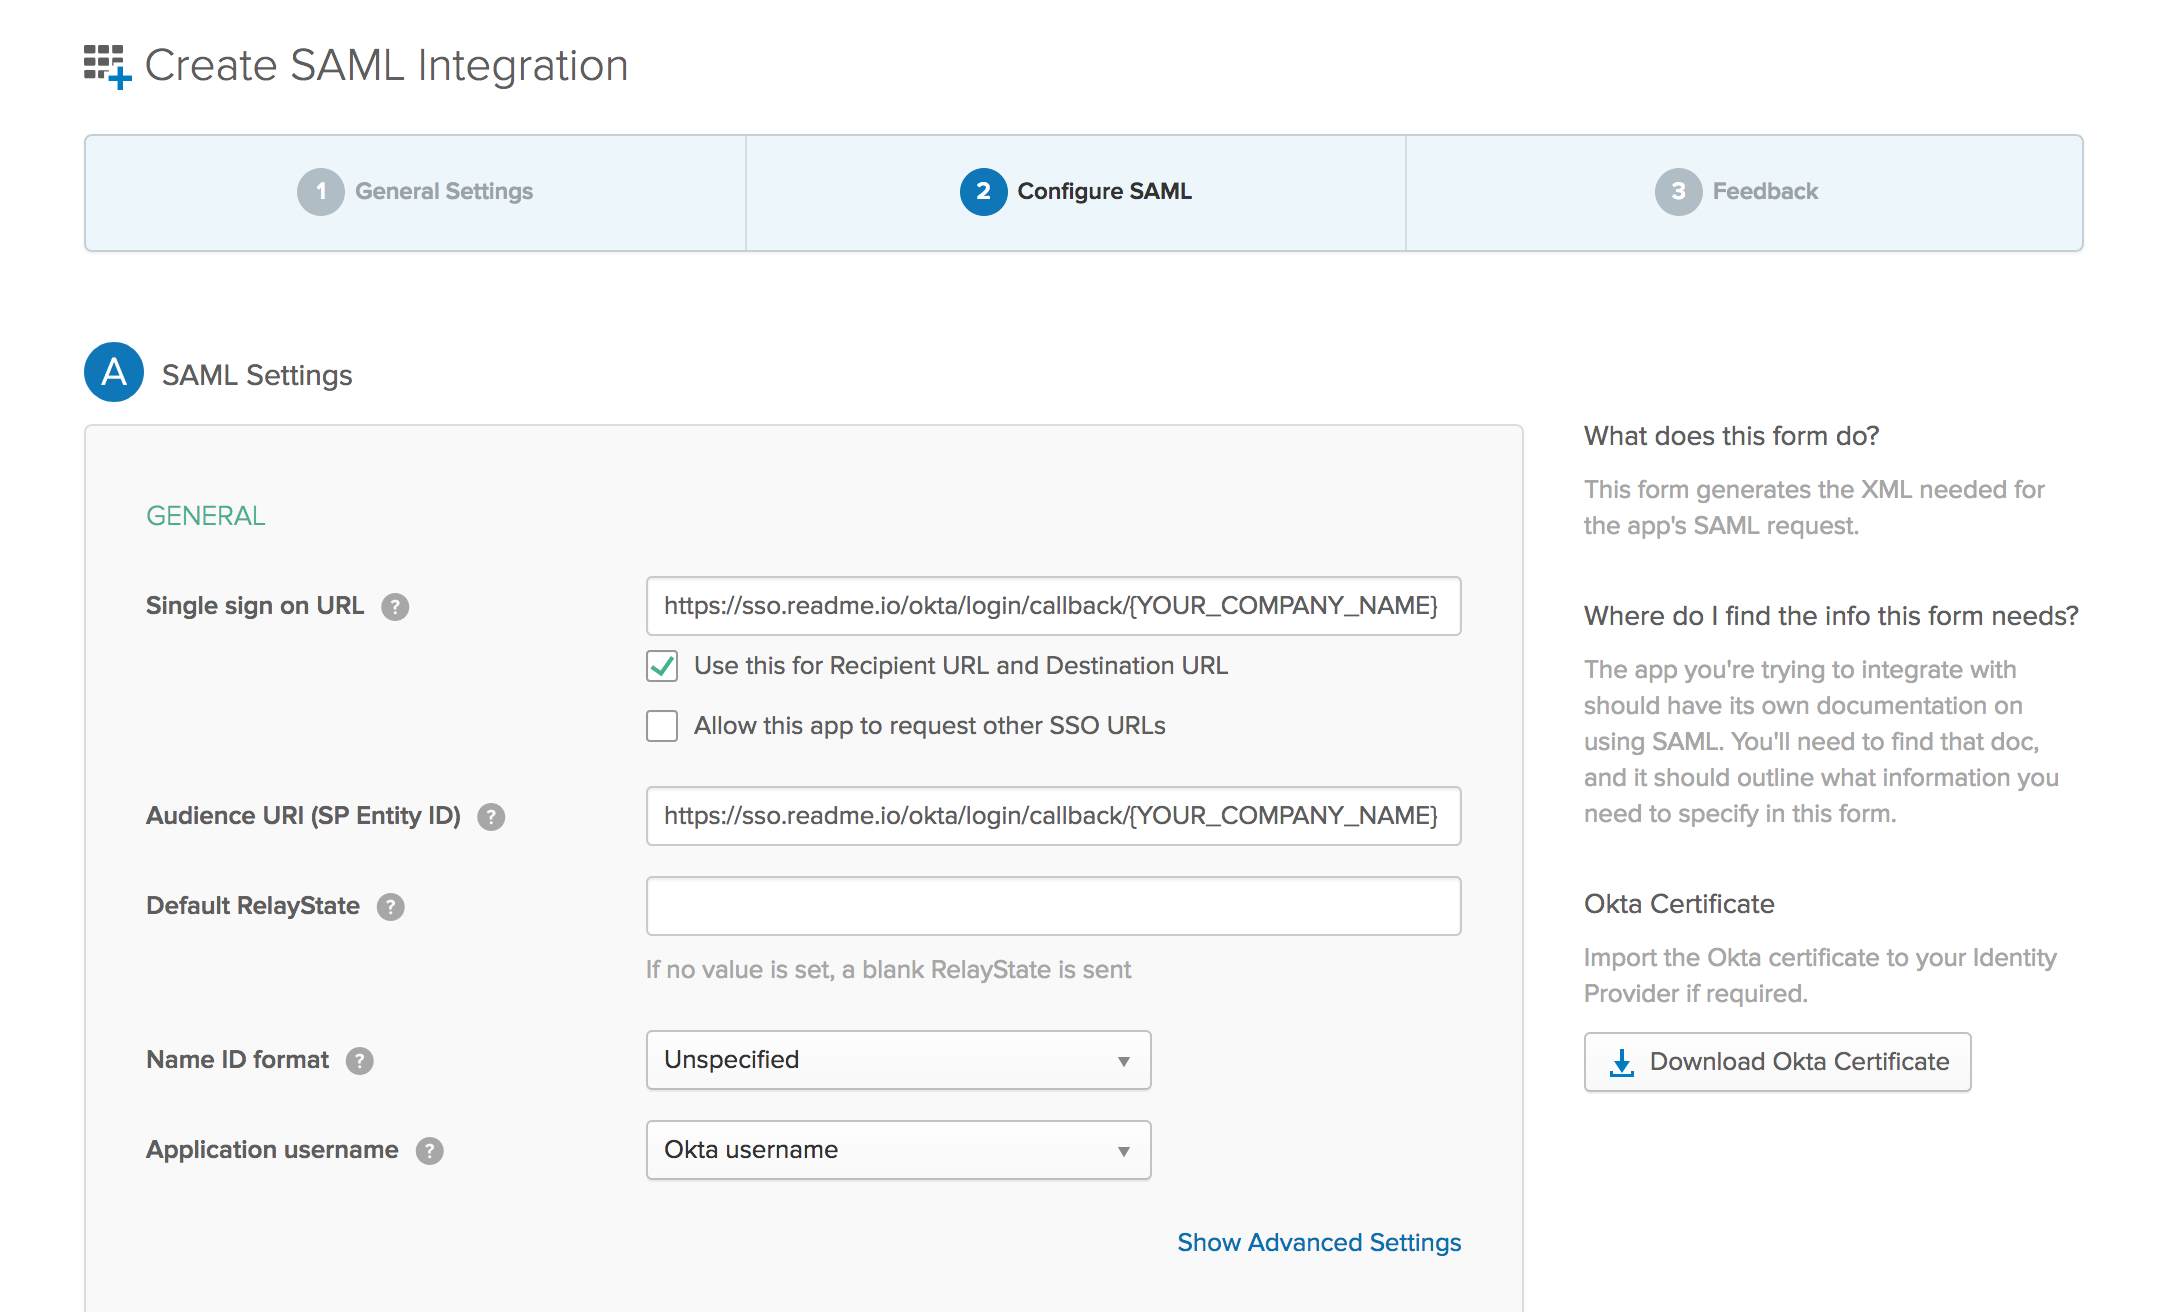Image resolution: width=2172 pixels, height=1312 pixels.
Task: Click into the Single sign on URL field
Action: tap(1052, 606)
